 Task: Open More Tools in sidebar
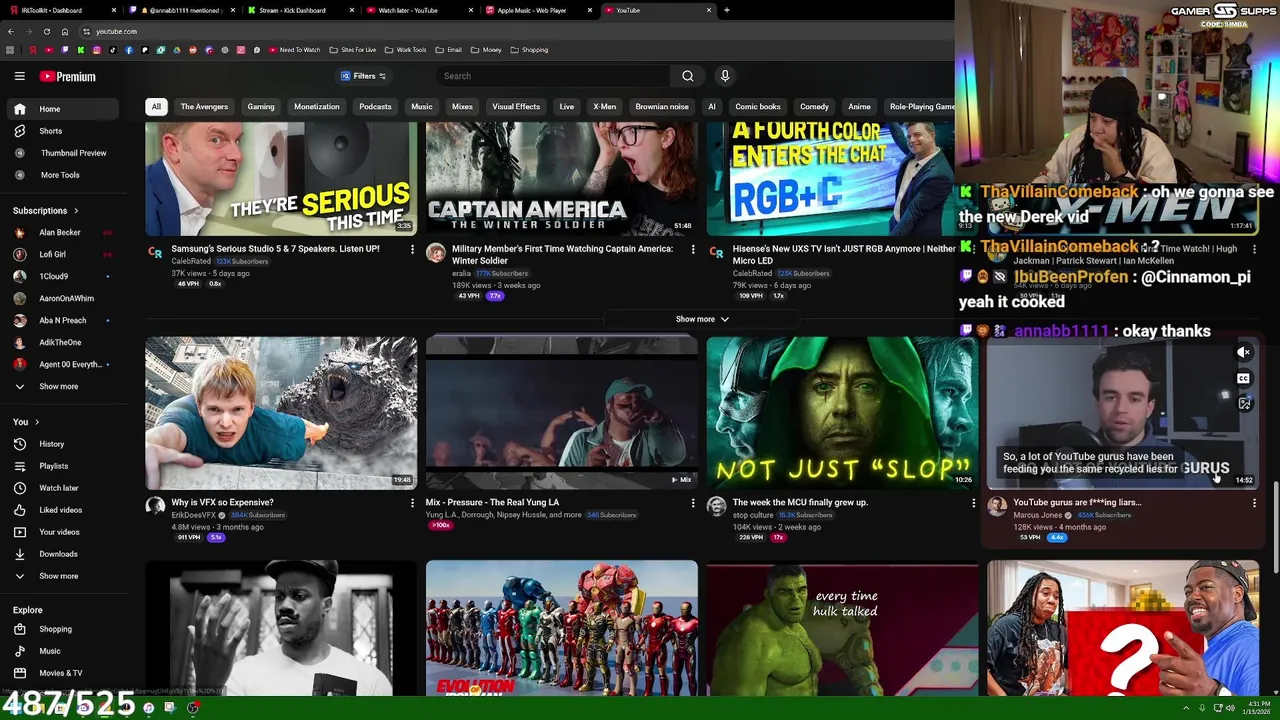60,175
